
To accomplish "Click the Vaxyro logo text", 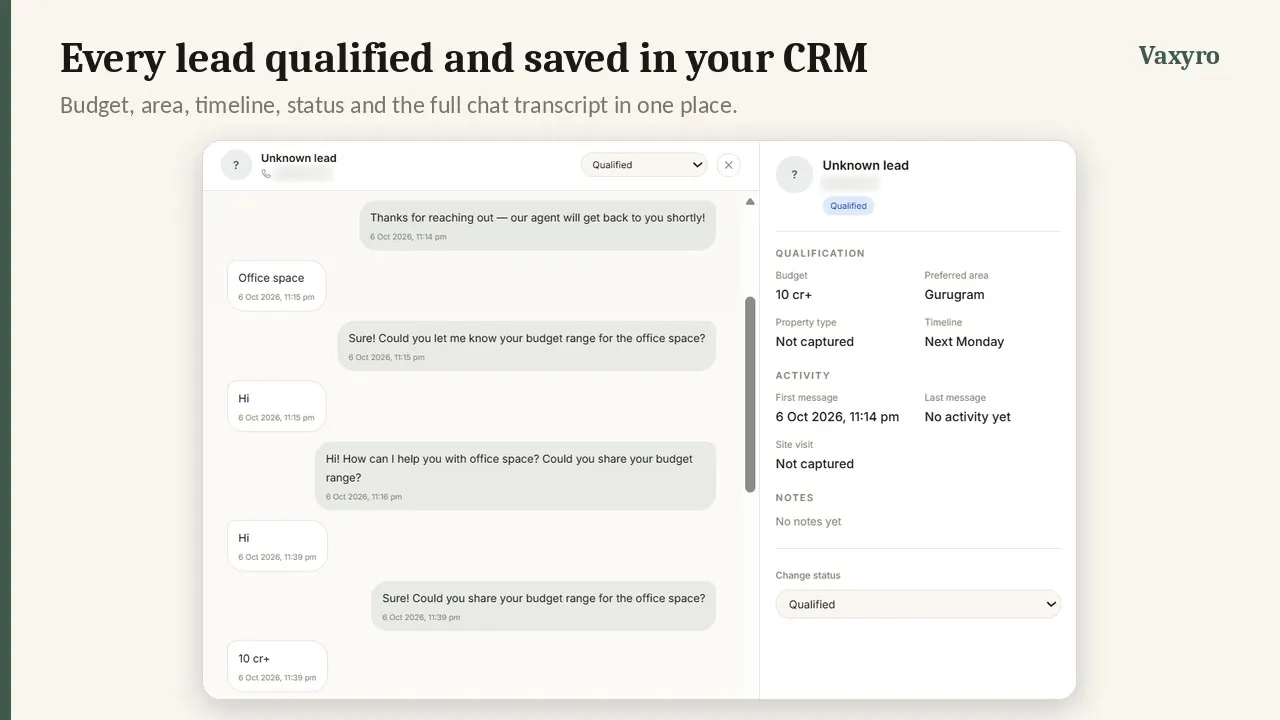I will (x=1179, y=56).
